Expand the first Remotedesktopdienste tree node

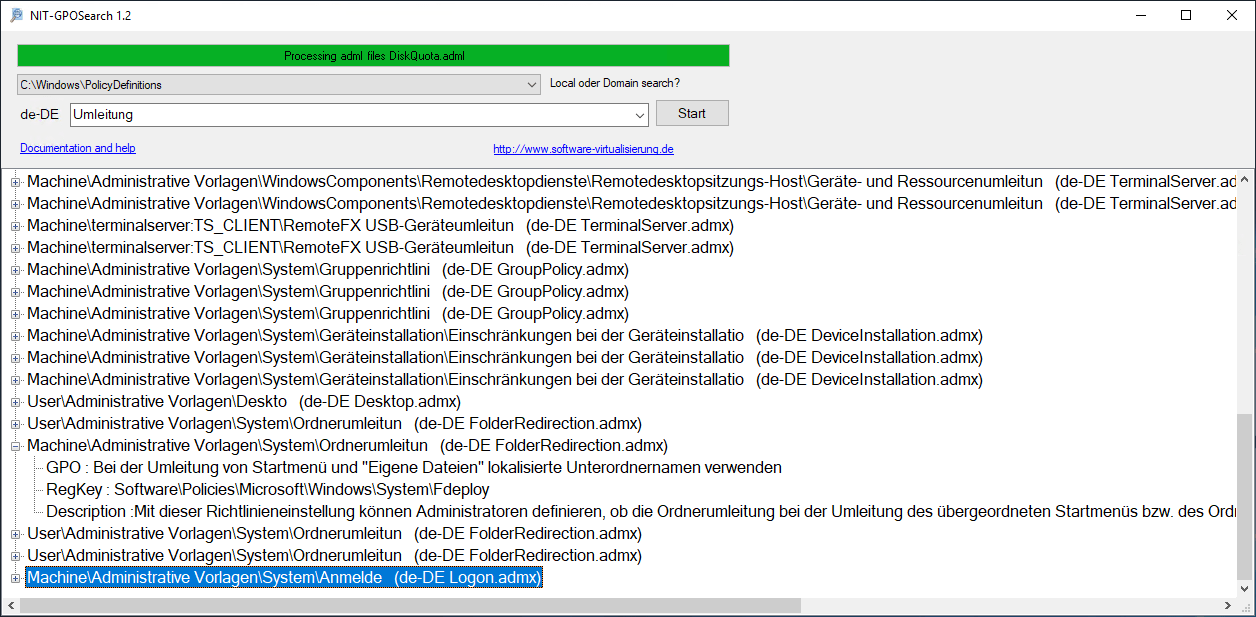15,182
